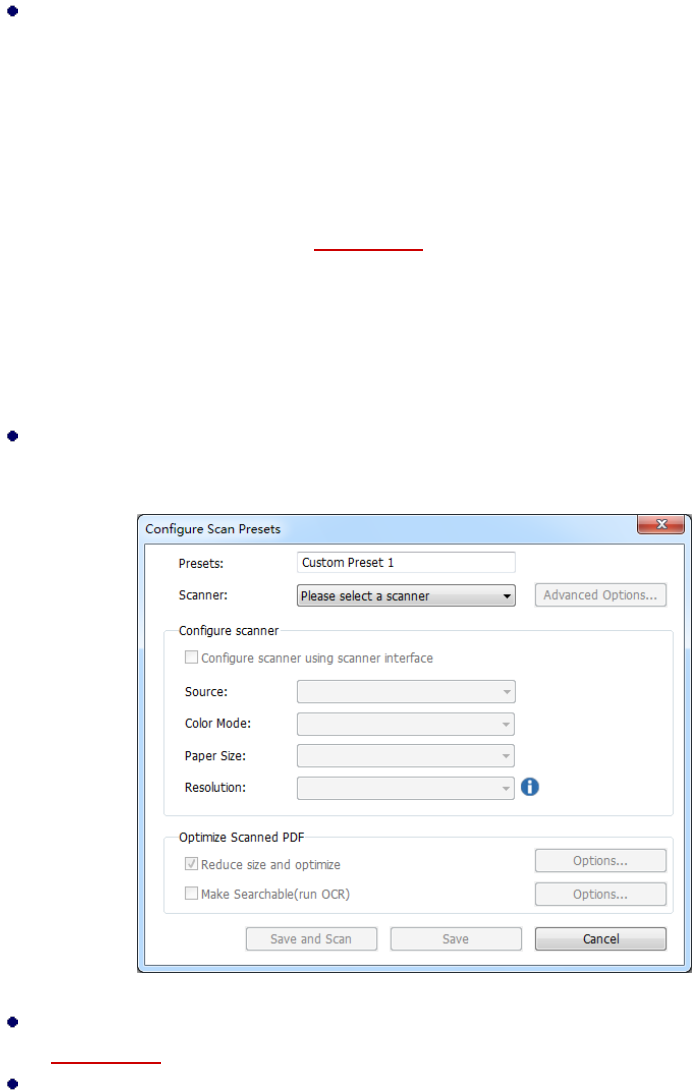Click the Save button
Viewport: 692px width, 1091px height.
[456, 939]
